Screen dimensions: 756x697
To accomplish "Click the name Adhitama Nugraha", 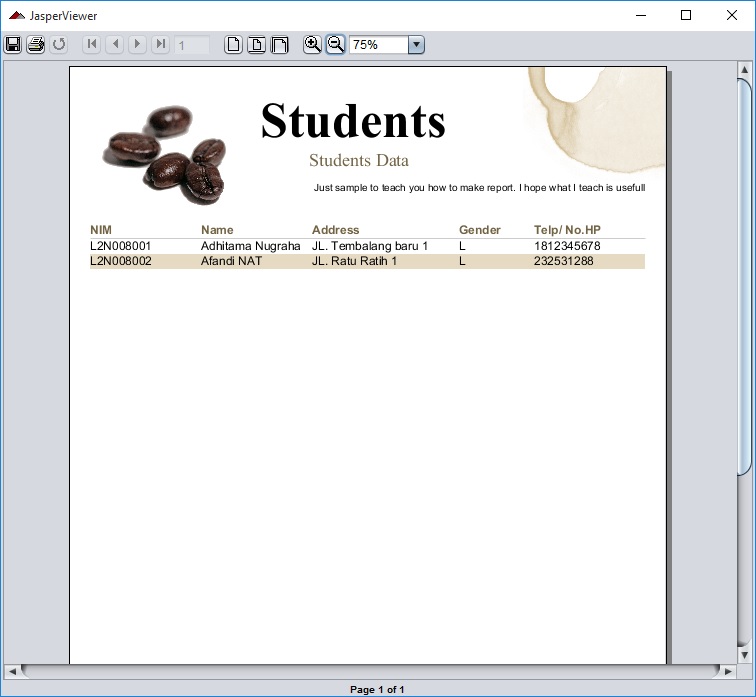I will (251, 246).
